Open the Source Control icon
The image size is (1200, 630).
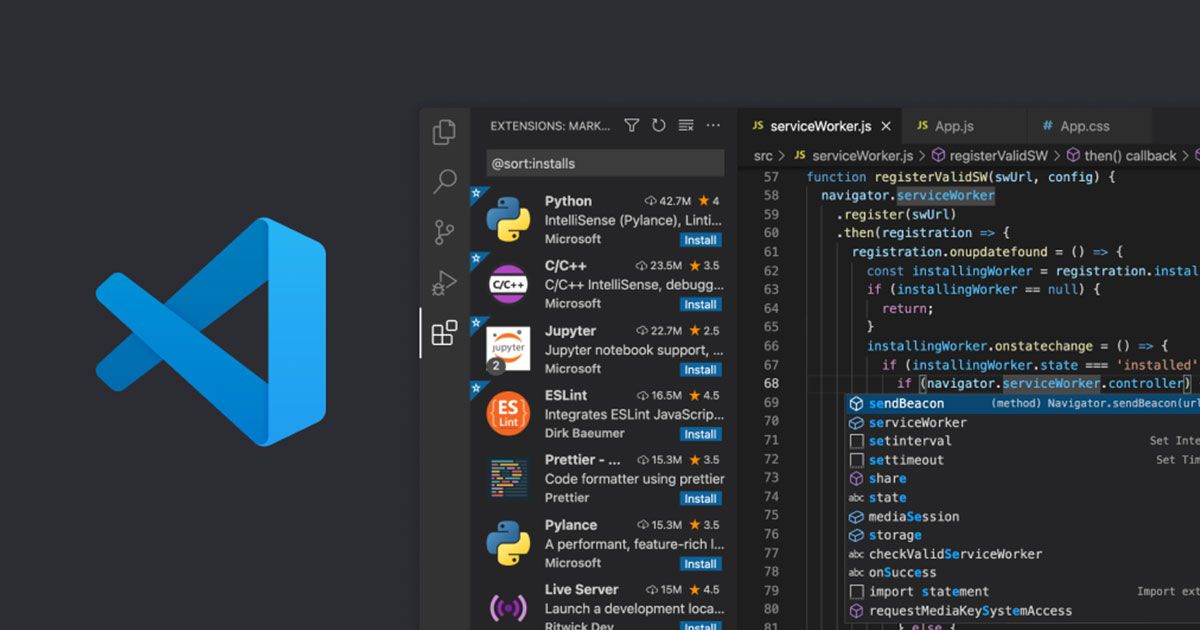click(443, 231)
